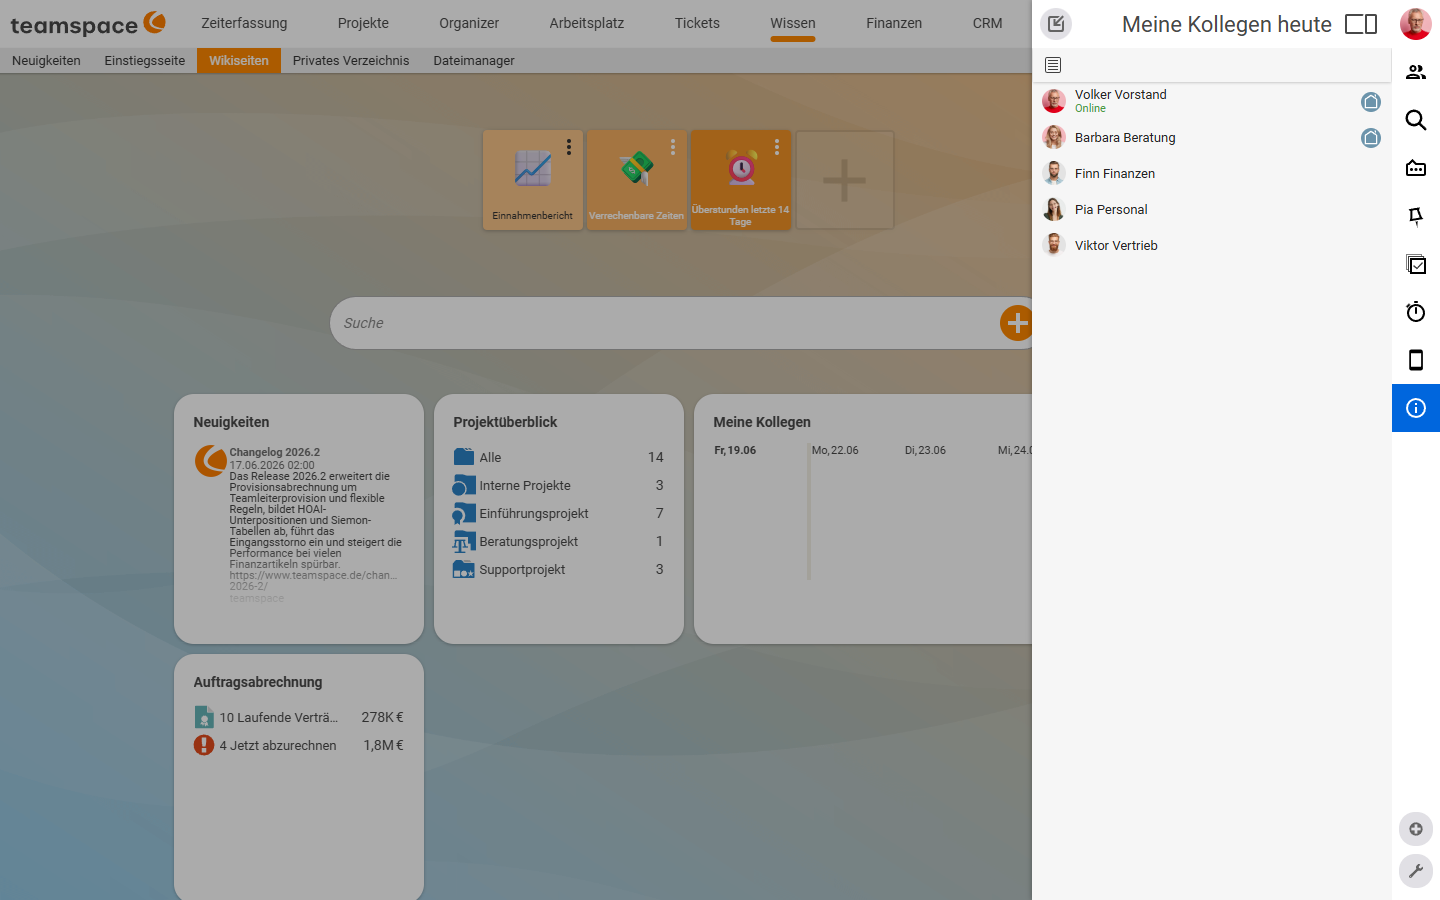Click the Meine Kollegen heute panel title
This screenshot has height=900, width=1440.
pos(1227,24)
